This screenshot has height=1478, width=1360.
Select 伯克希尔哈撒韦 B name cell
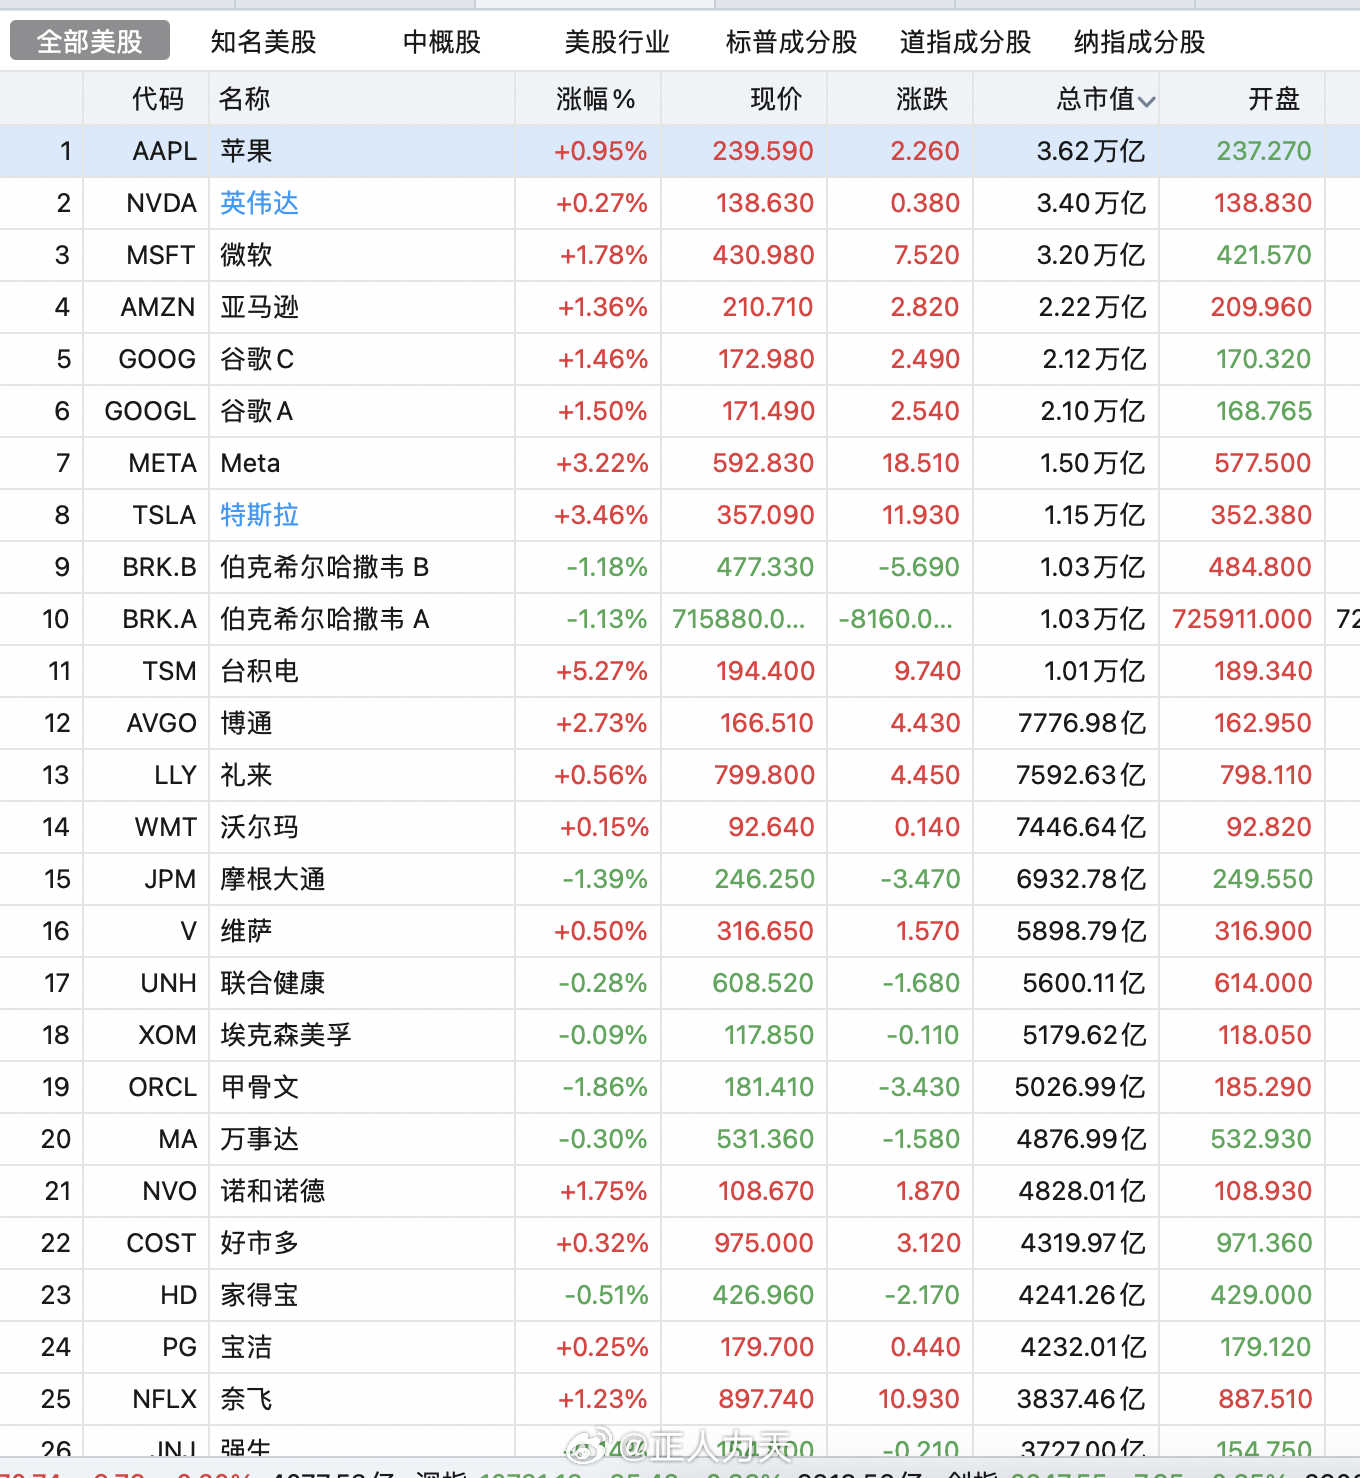pyautogui.click(x=325, y=567)
